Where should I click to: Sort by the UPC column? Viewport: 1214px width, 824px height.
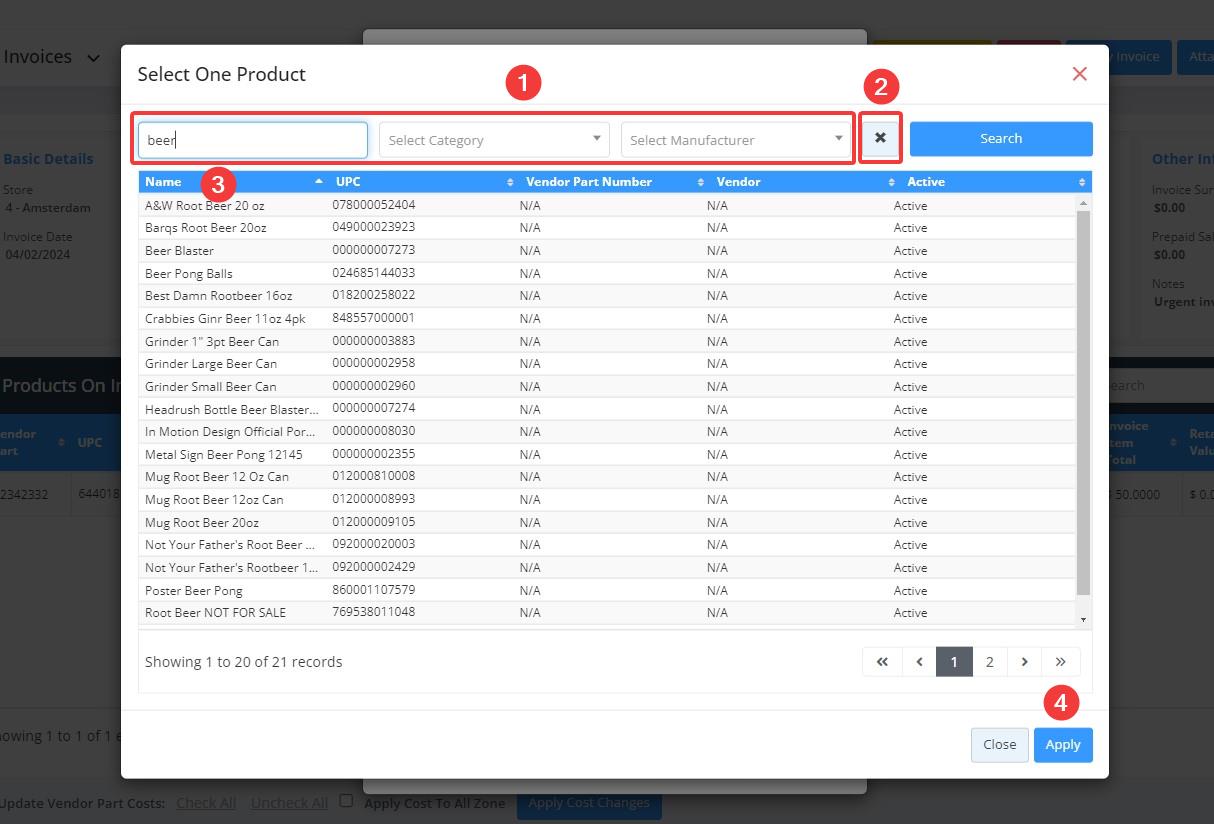(424, 182)
